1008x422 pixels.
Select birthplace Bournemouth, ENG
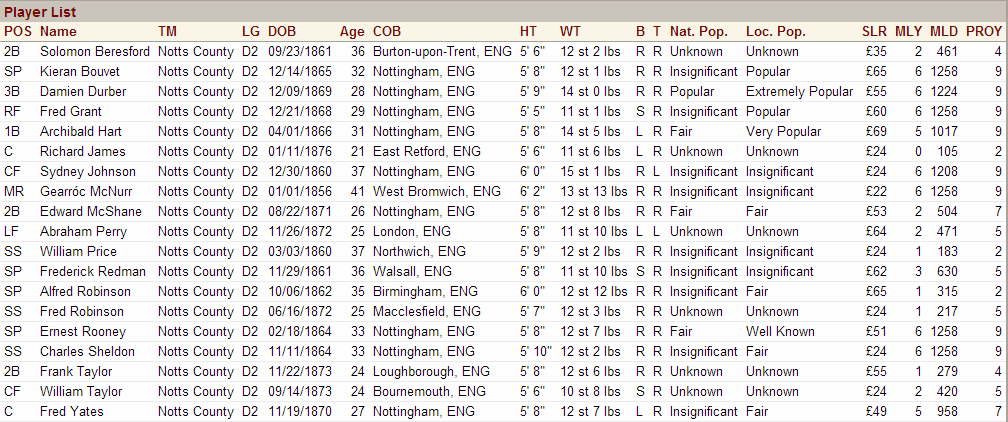[x=428, y=391]
